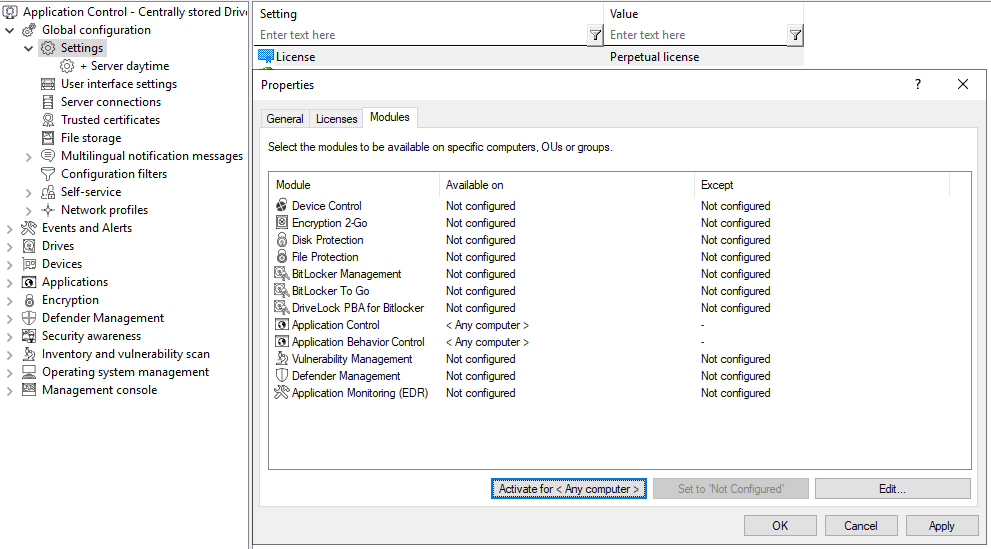Collapse the Global configuration tree node

(10, 30)
